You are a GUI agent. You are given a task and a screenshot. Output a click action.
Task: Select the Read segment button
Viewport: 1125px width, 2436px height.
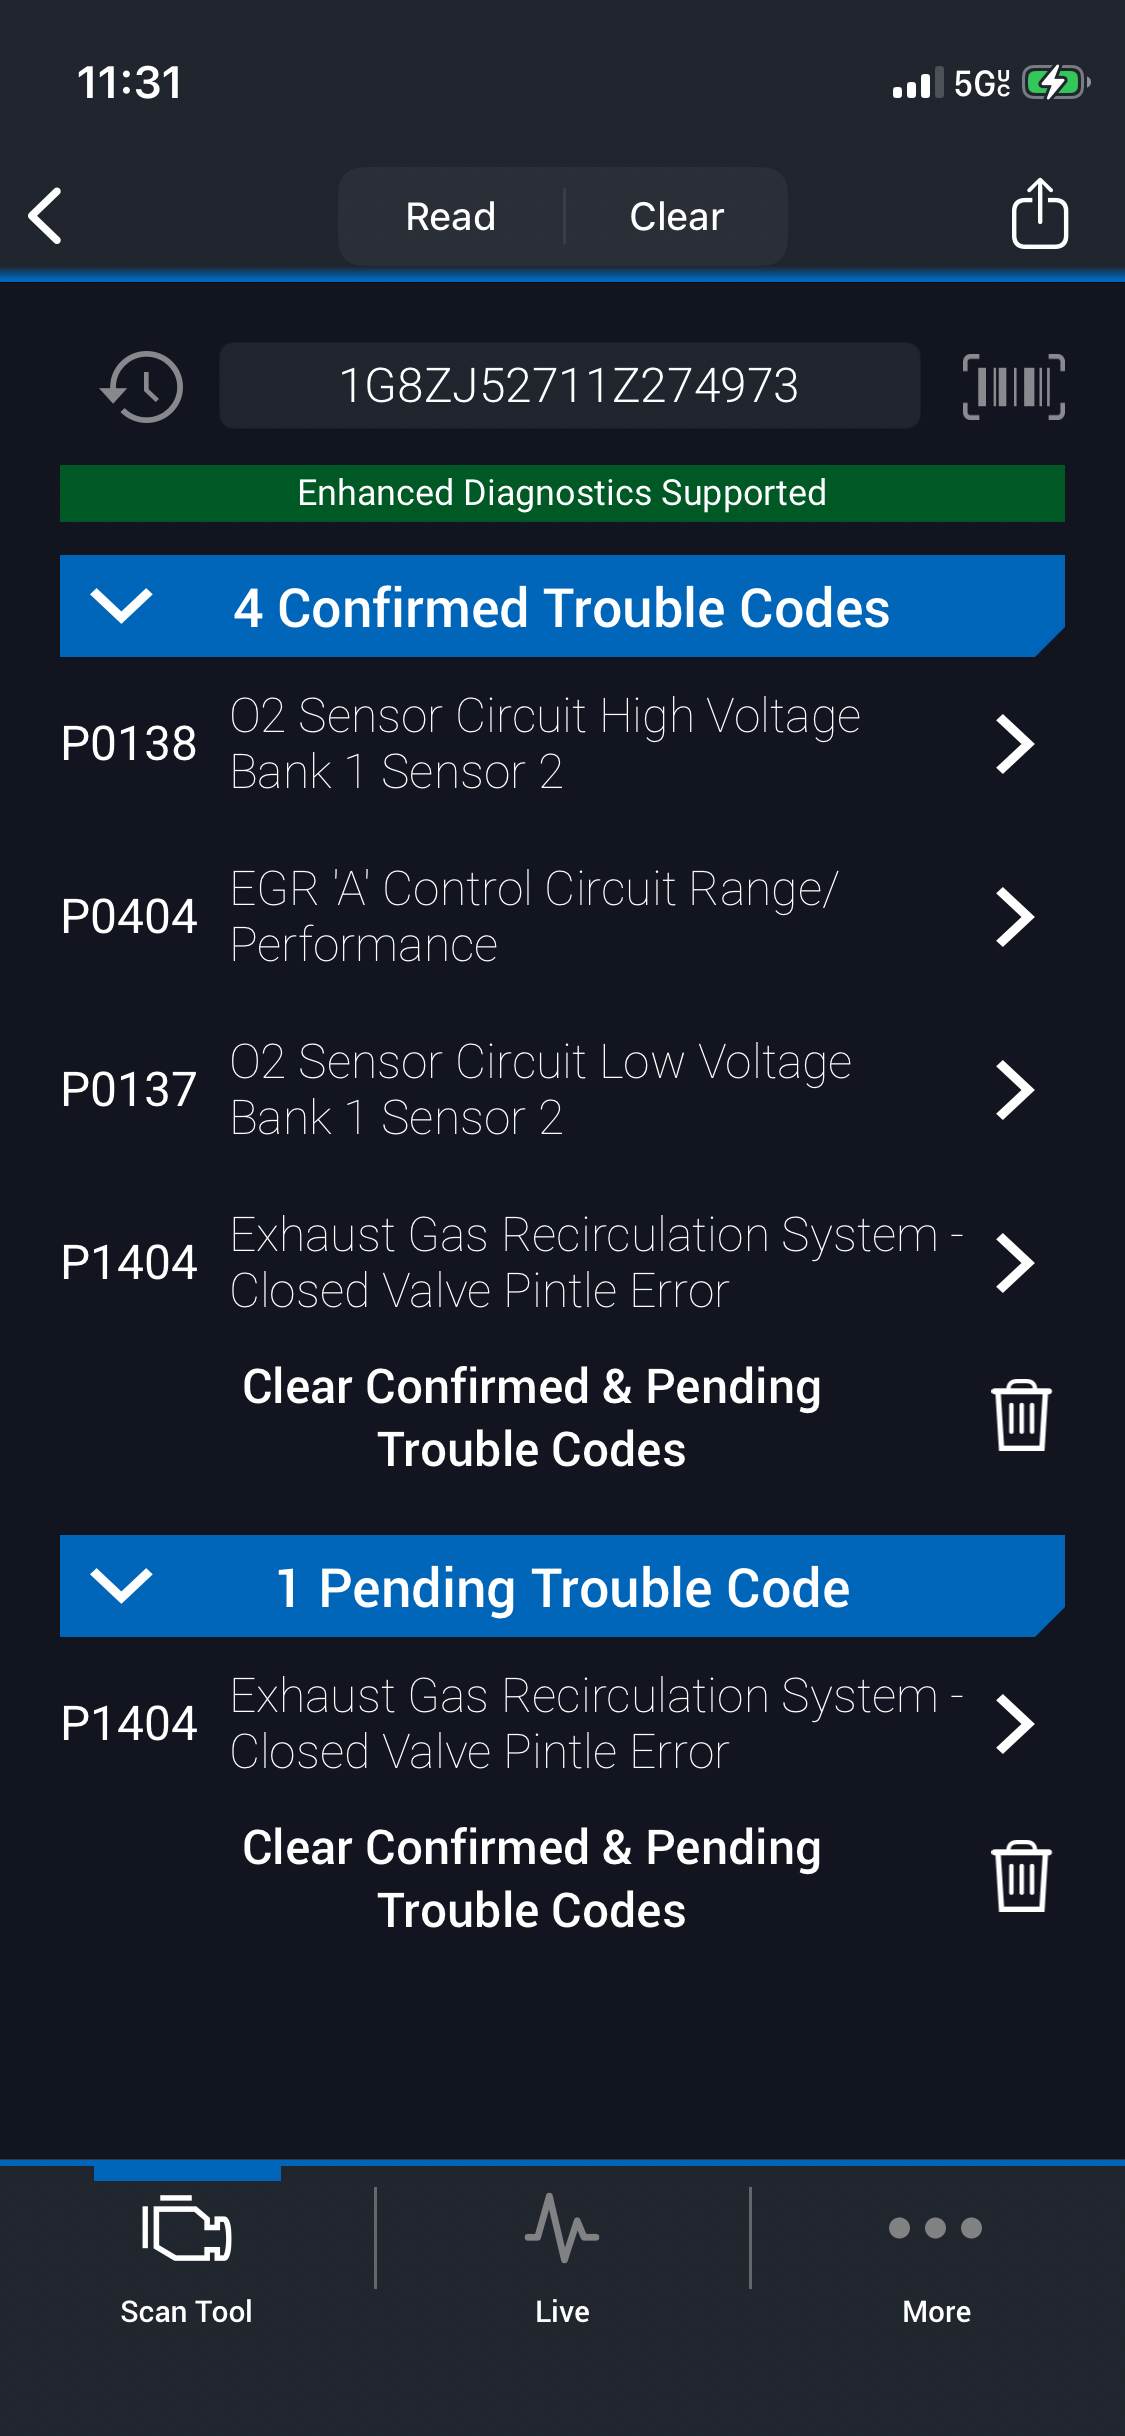pyautogui.click(x=451, y=216)
